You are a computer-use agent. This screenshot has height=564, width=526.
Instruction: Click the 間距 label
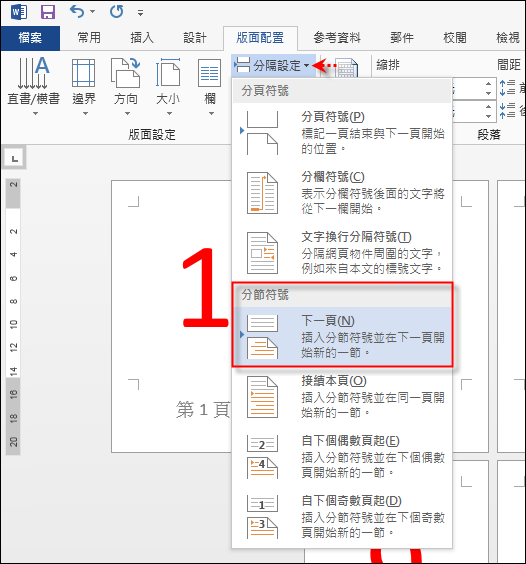coord(509,65)
